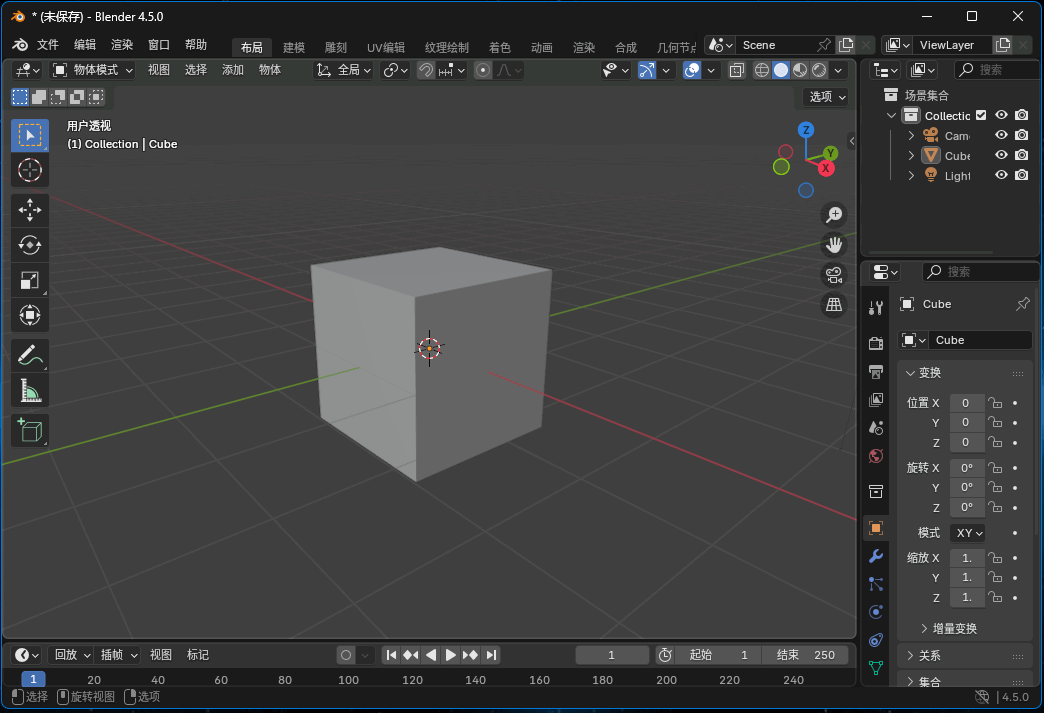The image size is (1044, 713).
Task: Open the Modifiers wrench properties tab
Action: tap(876, 556)
